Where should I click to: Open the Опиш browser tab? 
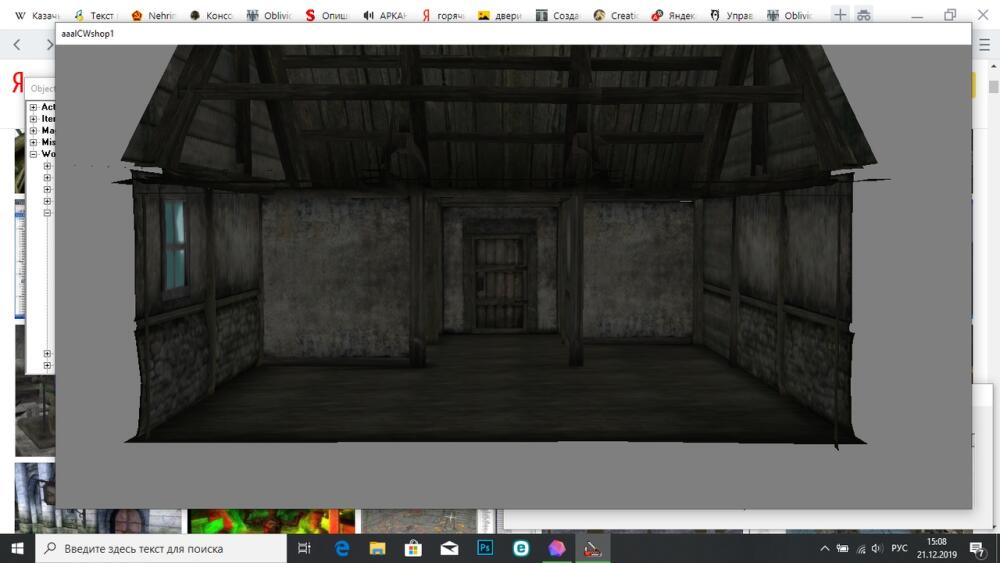click(327, 15)
